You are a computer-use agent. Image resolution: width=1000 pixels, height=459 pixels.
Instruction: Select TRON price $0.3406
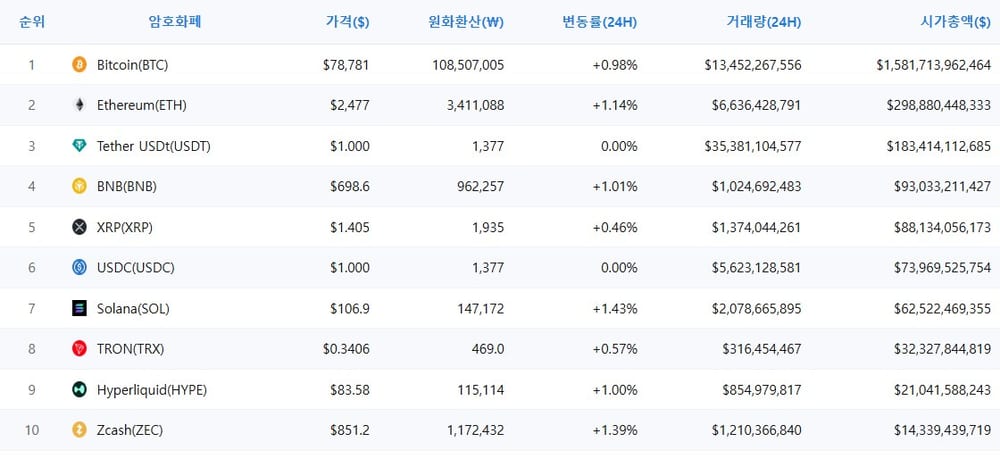coord(346,349)
